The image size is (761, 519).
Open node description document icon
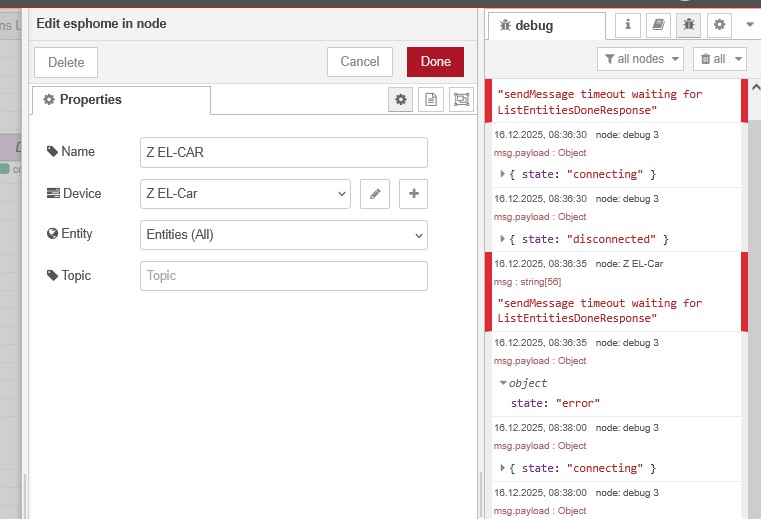click(431, 99)
